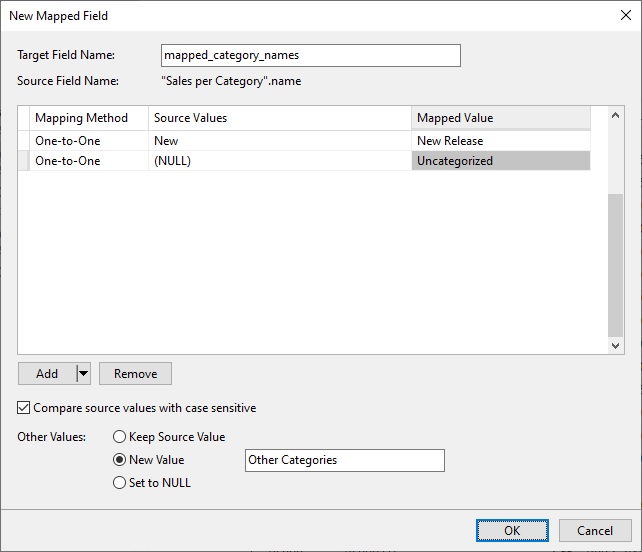Confirm the mapping with OK

point(512,531)
